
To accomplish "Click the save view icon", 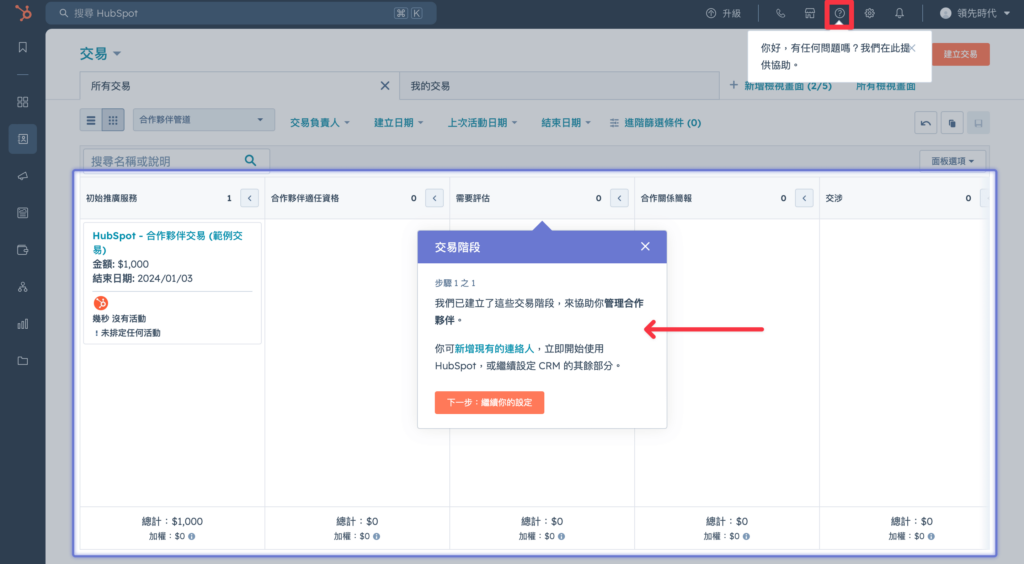I will point(978,123).
